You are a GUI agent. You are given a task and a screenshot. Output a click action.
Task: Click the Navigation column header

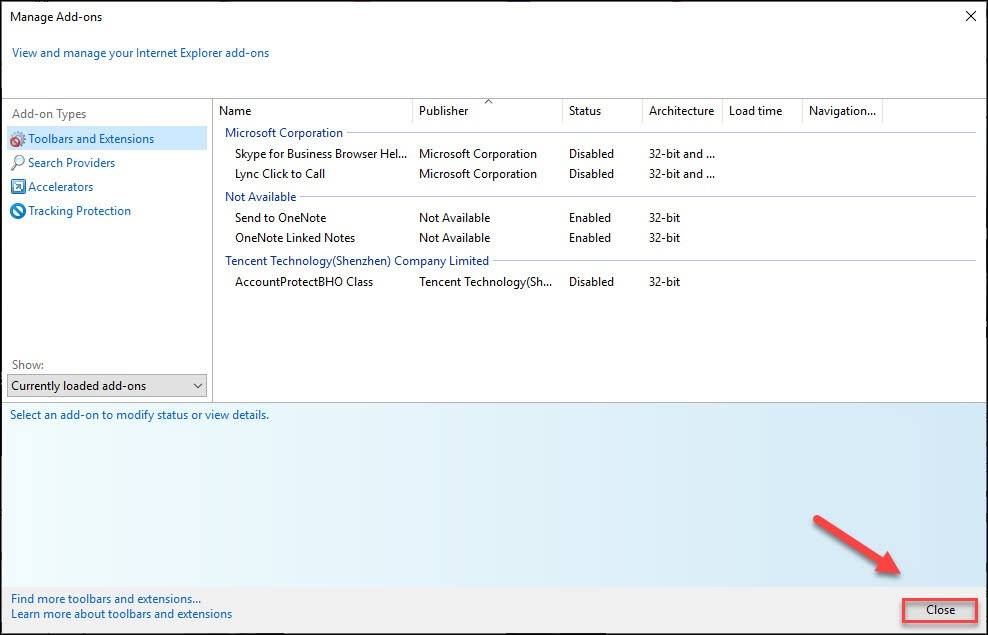841,111
